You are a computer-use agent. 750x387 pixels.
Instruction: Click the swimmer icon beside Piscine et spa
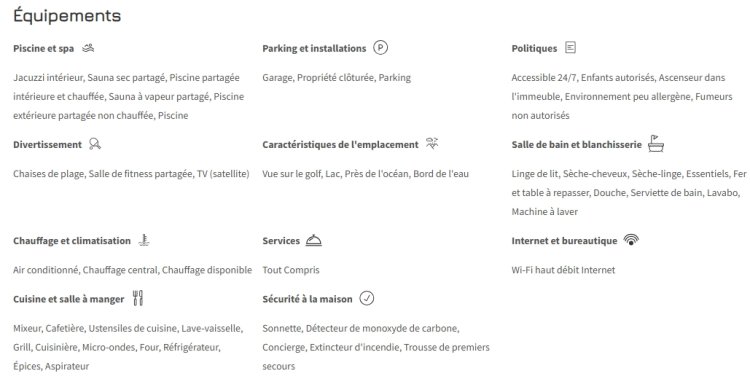[88, 48]
